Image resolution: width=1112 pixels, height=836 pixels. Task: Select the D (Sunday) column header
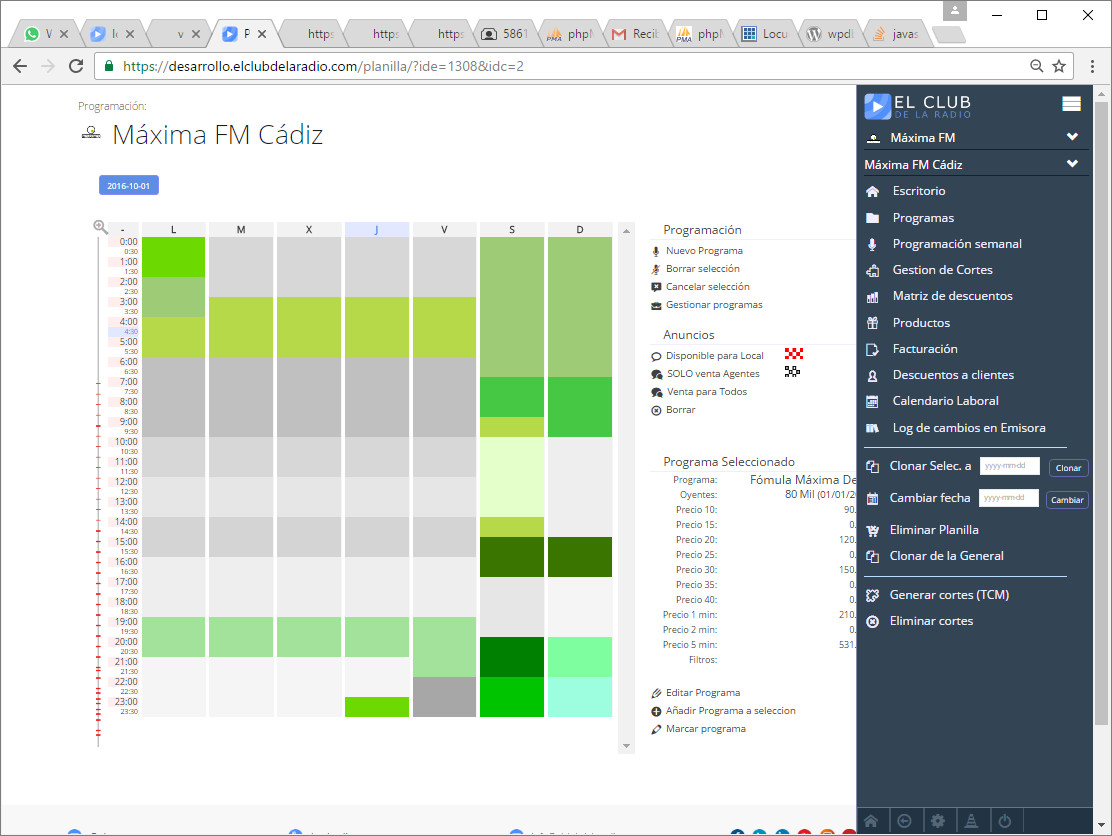pyautogui.click(x=580, y=230)
